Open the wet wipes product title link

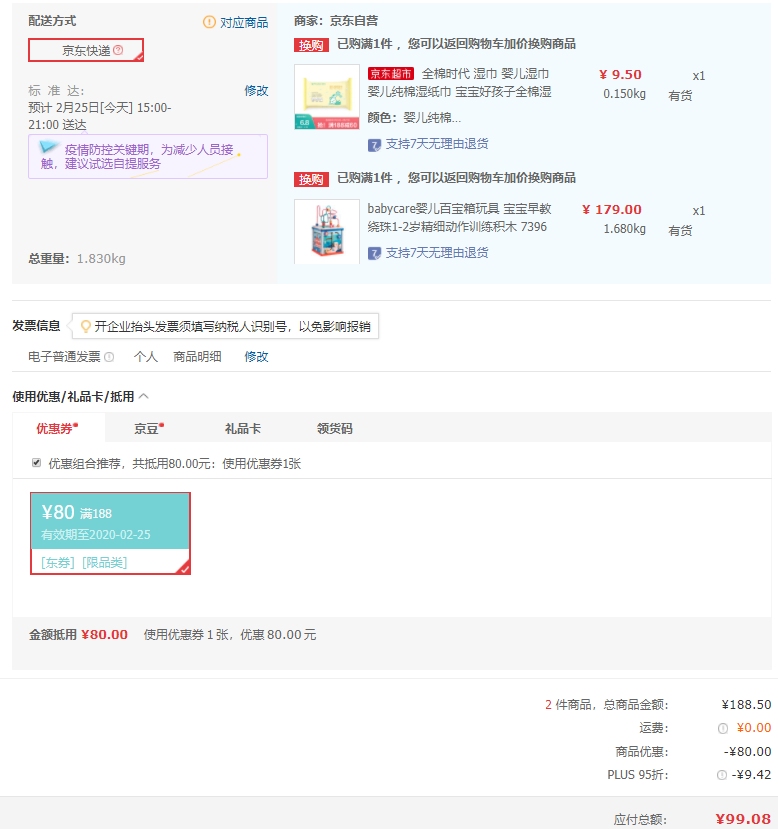[x=459, y=82]
